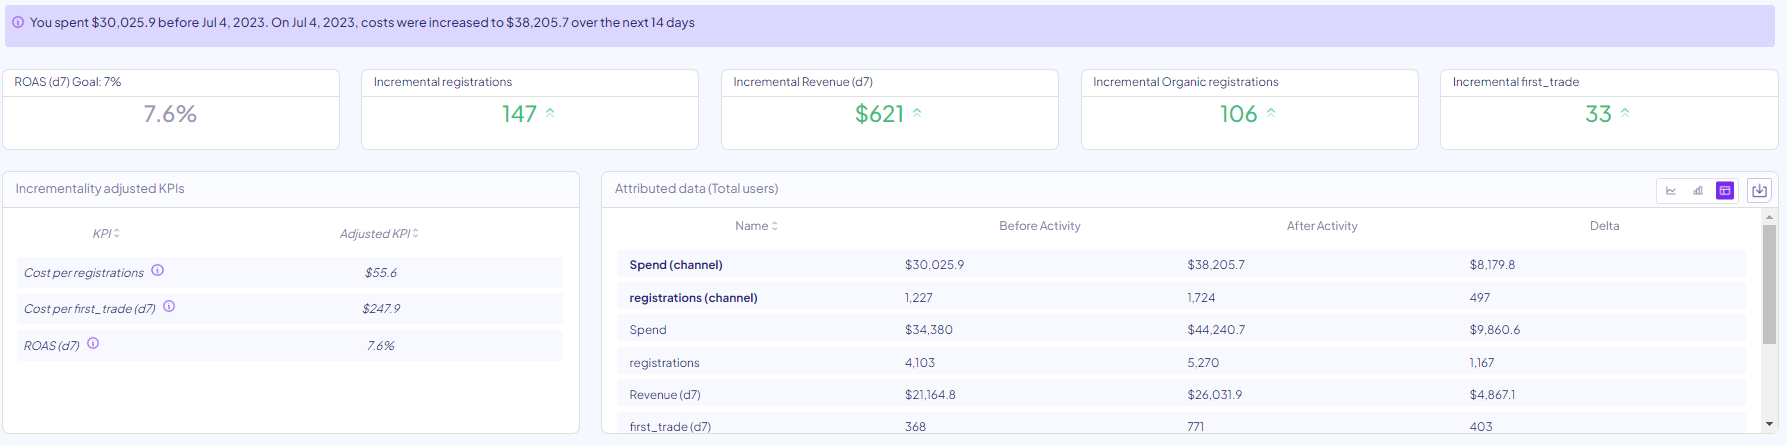Click the registrations (channel) row name
Image resolution: width=1787 pixels, height=445 pixels.
693,298
